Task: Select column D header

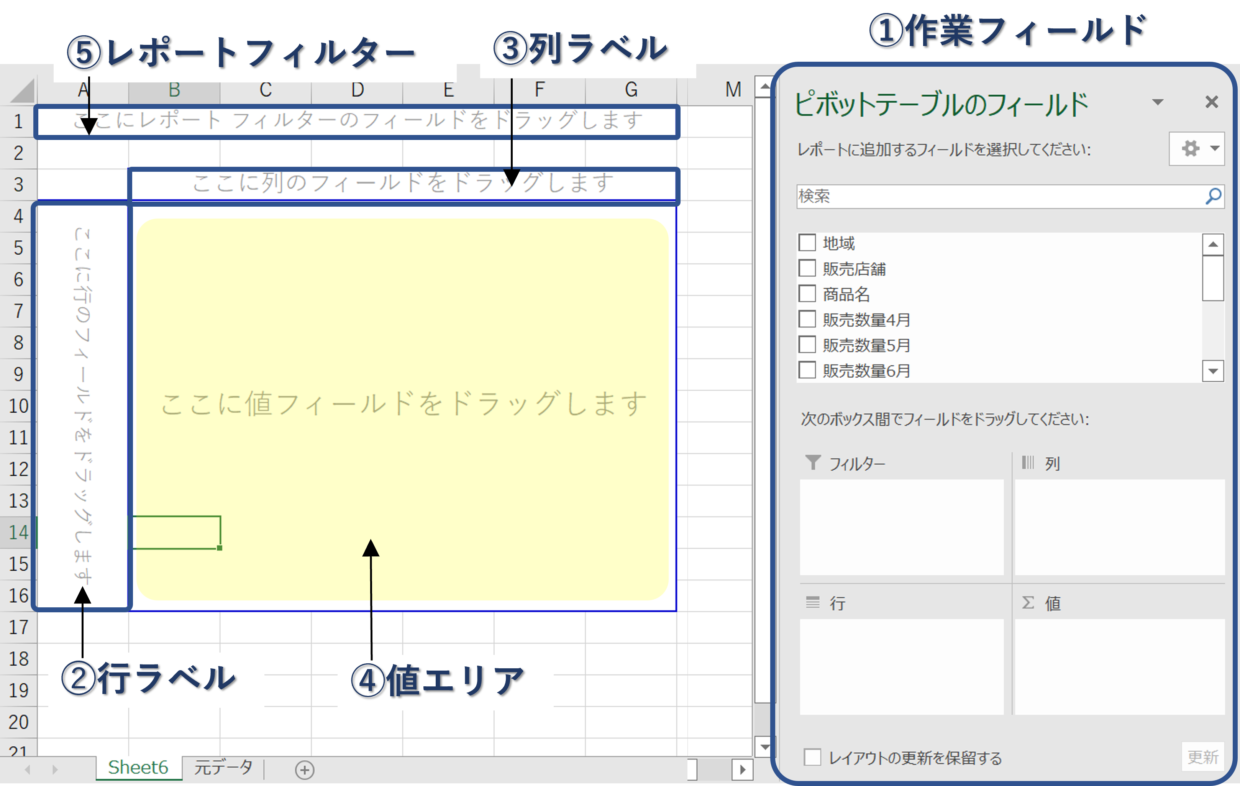Action: point(357,90)
